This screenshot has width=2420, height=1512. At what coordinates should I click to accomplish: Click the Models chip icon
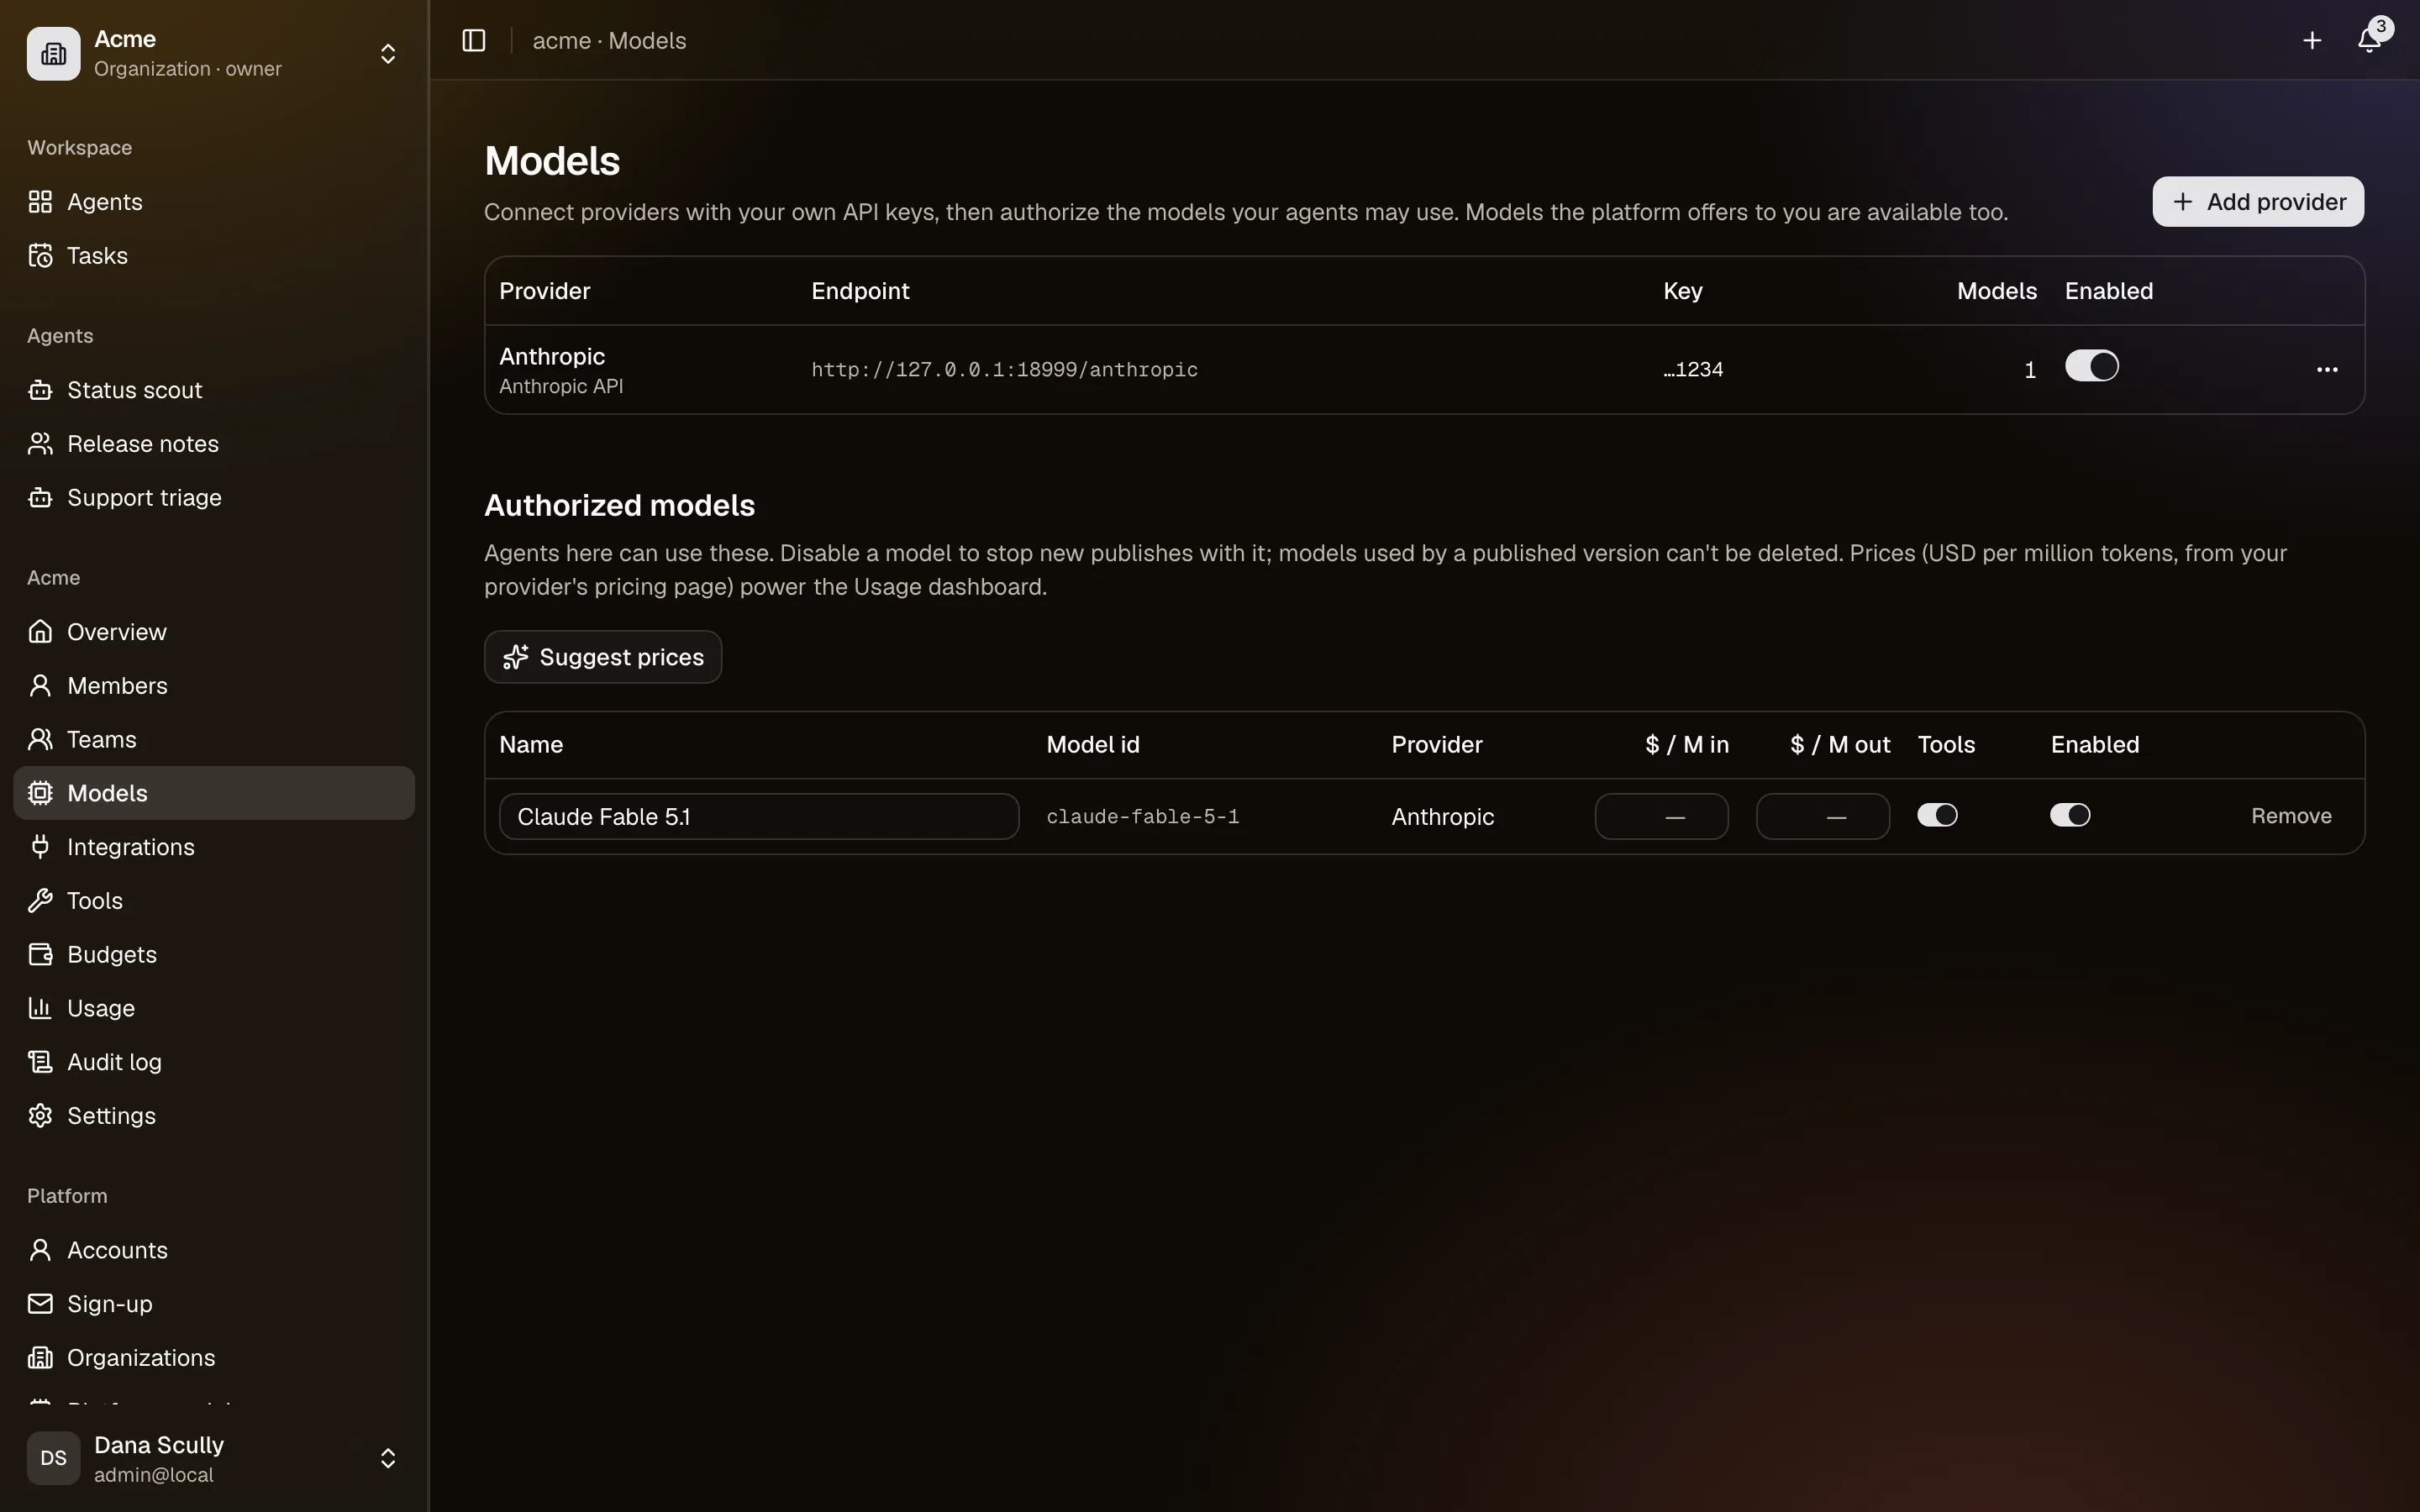[40, 793]
